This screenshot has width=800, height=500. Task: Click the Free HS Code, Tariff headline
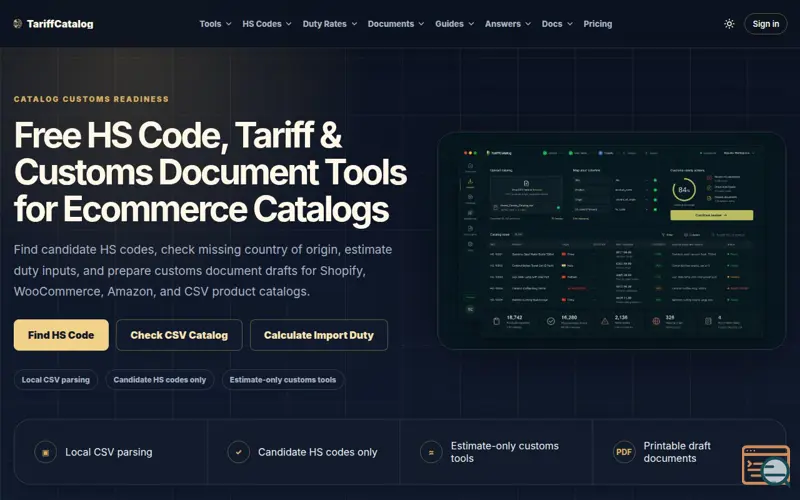coord(210,172)
